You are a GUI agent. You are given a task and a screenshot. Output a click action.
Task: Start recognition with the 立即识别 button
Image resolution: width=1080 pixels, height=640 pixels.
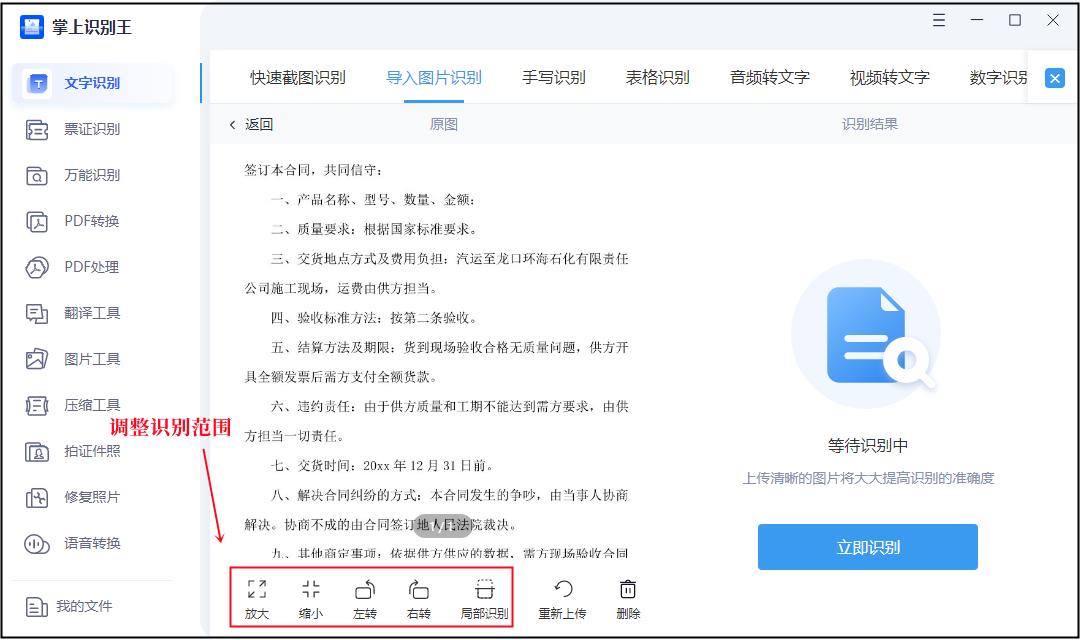[x=867, y=547]
